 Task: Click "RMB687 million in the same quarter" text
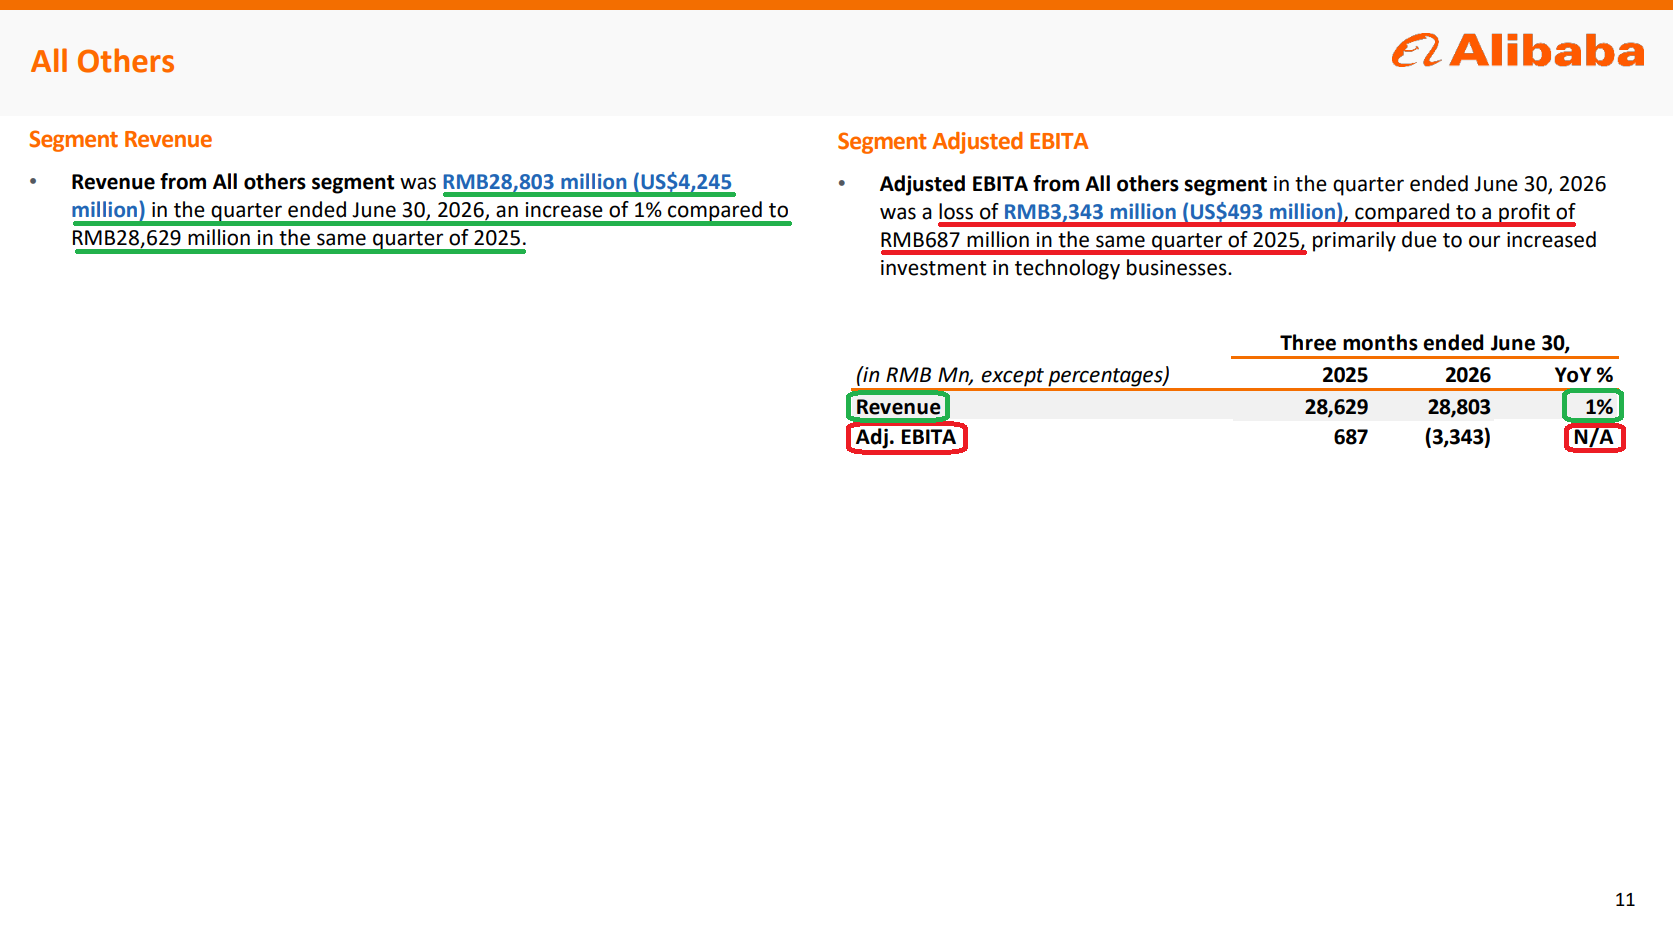(x=1047, y=240)
